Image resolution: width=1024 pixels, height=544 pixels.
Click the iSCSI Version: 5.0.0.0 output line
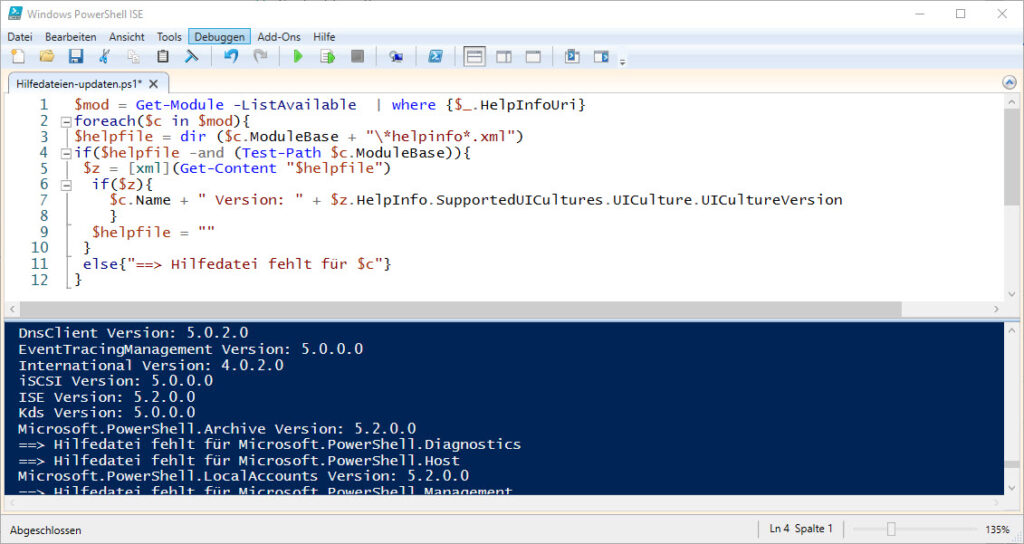[116, 381]
